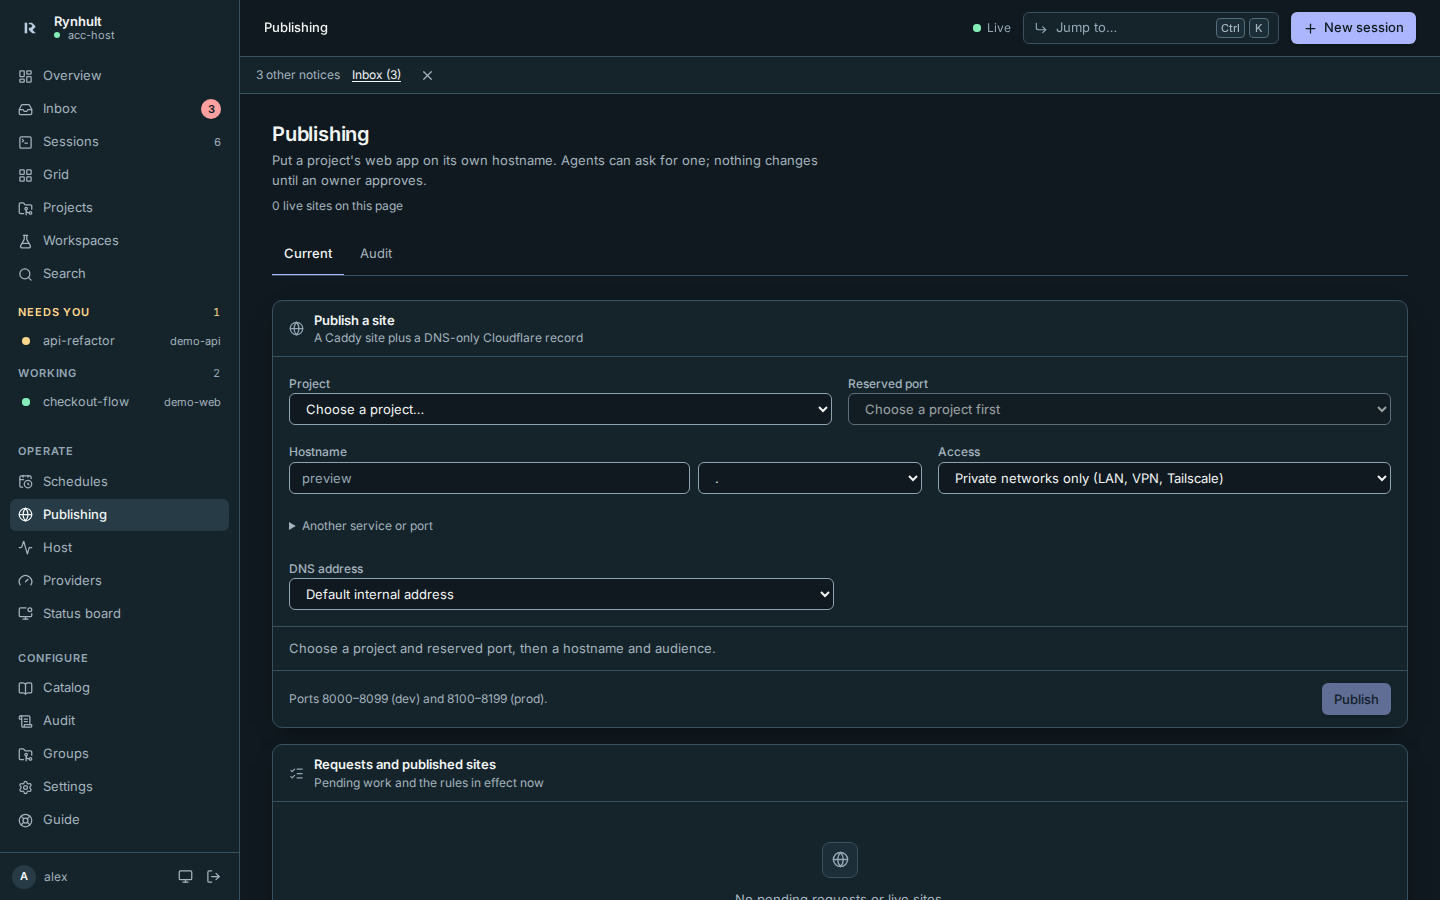
Task: Select Publishing in the sidebar
Action: (119, 515)
